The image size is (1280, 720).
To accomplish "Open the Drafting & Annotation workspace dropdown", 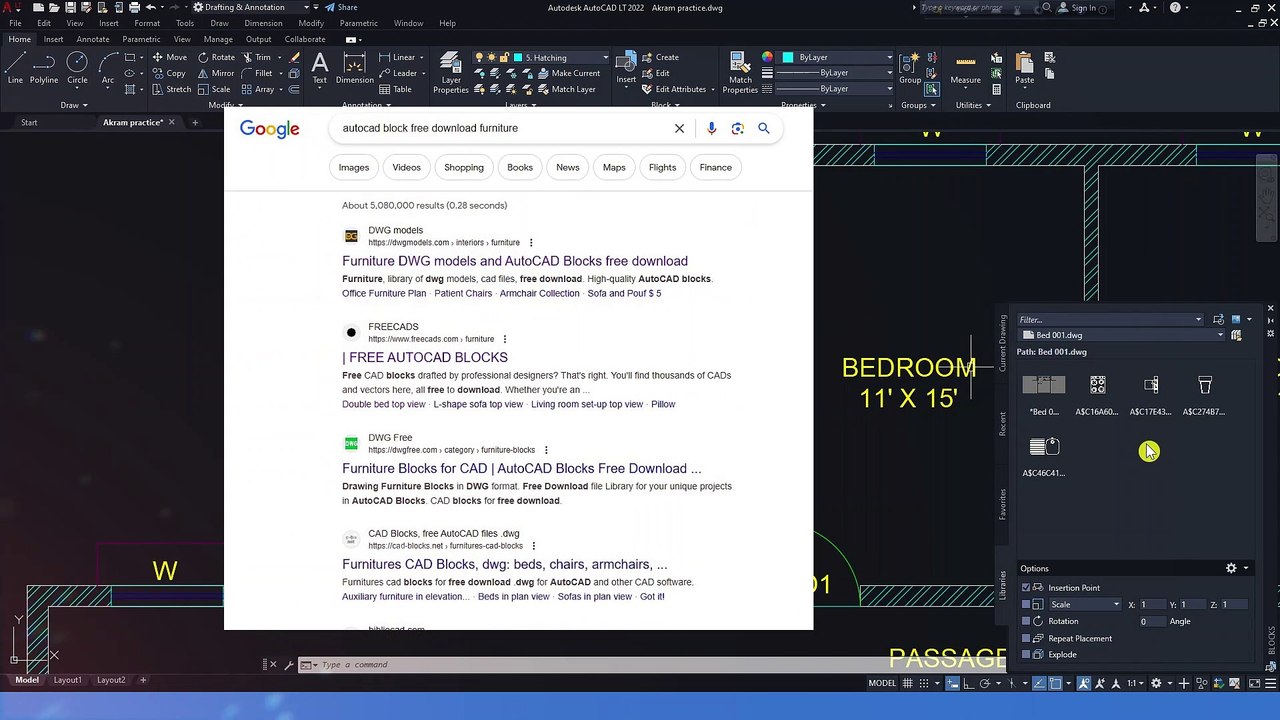I will pos(251,7).
